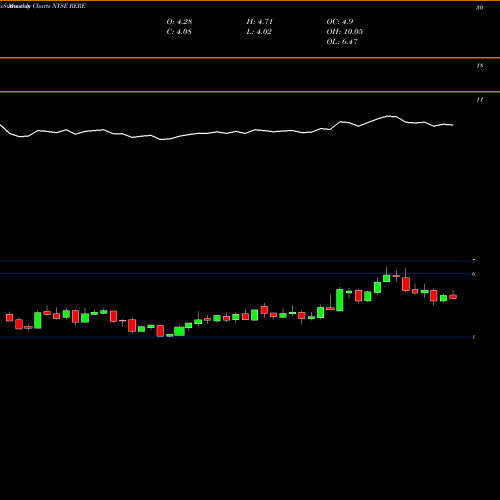This screenshot has width=500, height=500.
Task: Click the 18 price axis label
Action: pos(479,66)
